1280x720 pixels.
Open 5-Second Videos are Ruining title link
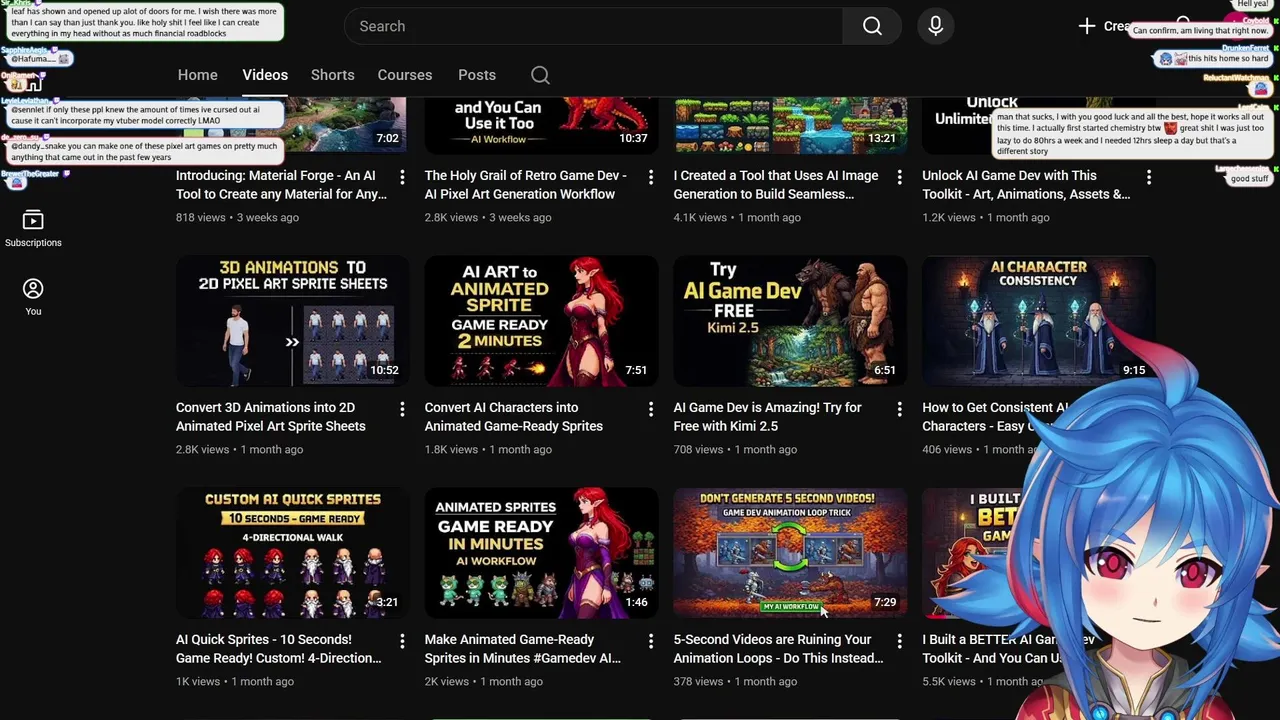(778, 649)
